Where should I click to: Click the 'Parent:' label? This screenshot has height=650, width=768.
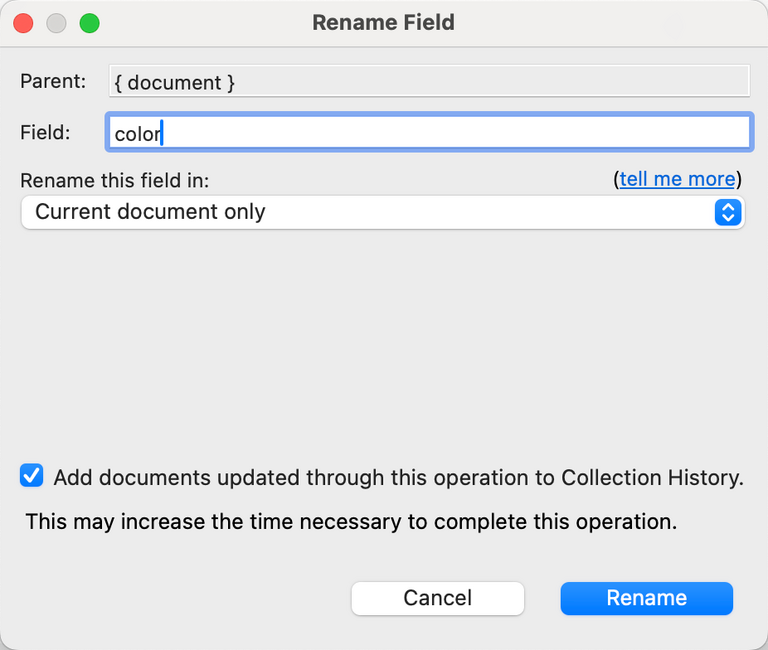pos(53,82)
